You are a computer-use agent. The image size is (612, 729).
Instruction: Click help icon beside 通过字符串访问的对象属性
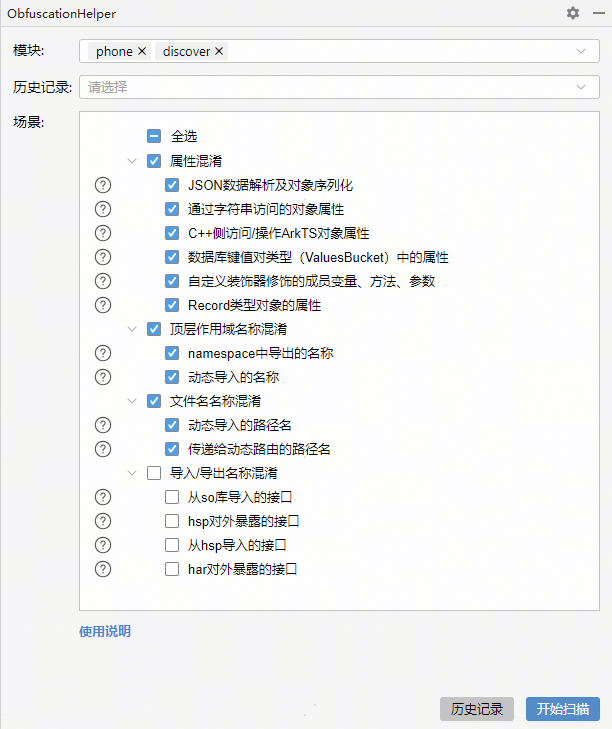(x=103, y=209)
